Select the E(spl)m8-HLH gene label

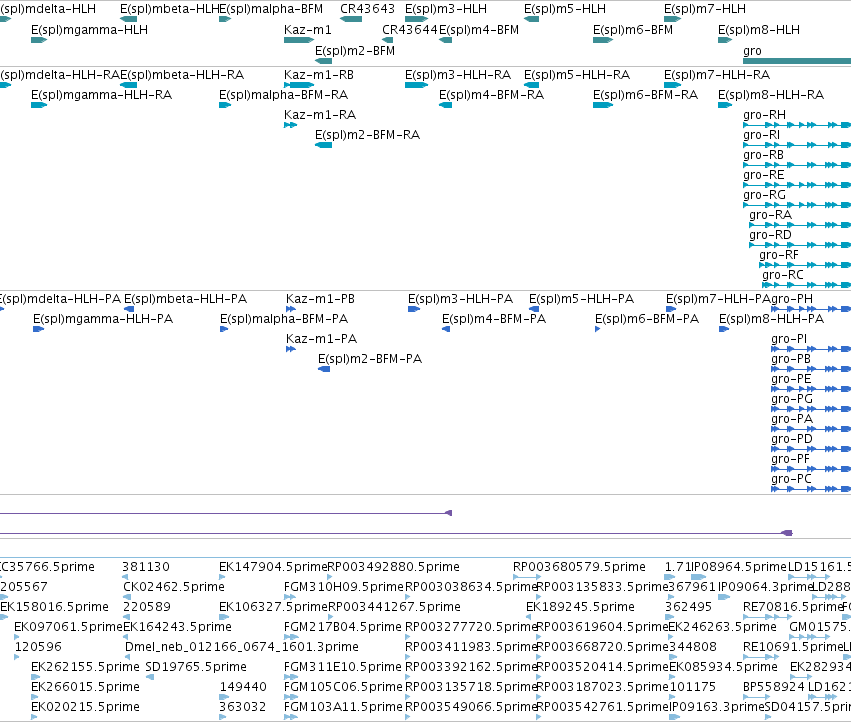[759, 30]
